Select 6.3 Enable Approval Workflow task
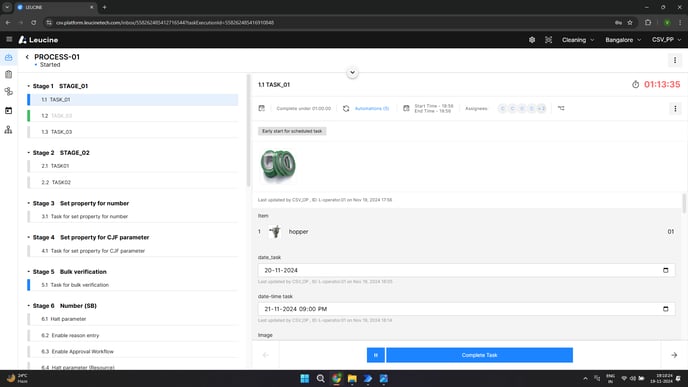The height and width of the screenshot is (387, 688). pos(133,351)
